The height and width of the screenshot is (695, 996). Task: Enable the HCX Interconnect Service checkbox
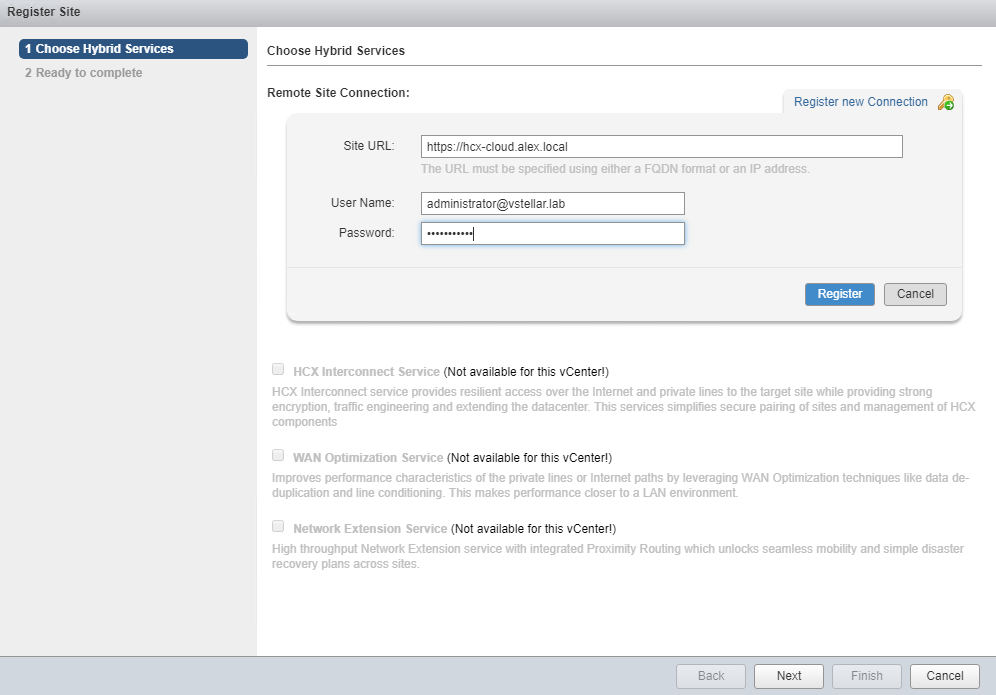(x=278, y=369)
